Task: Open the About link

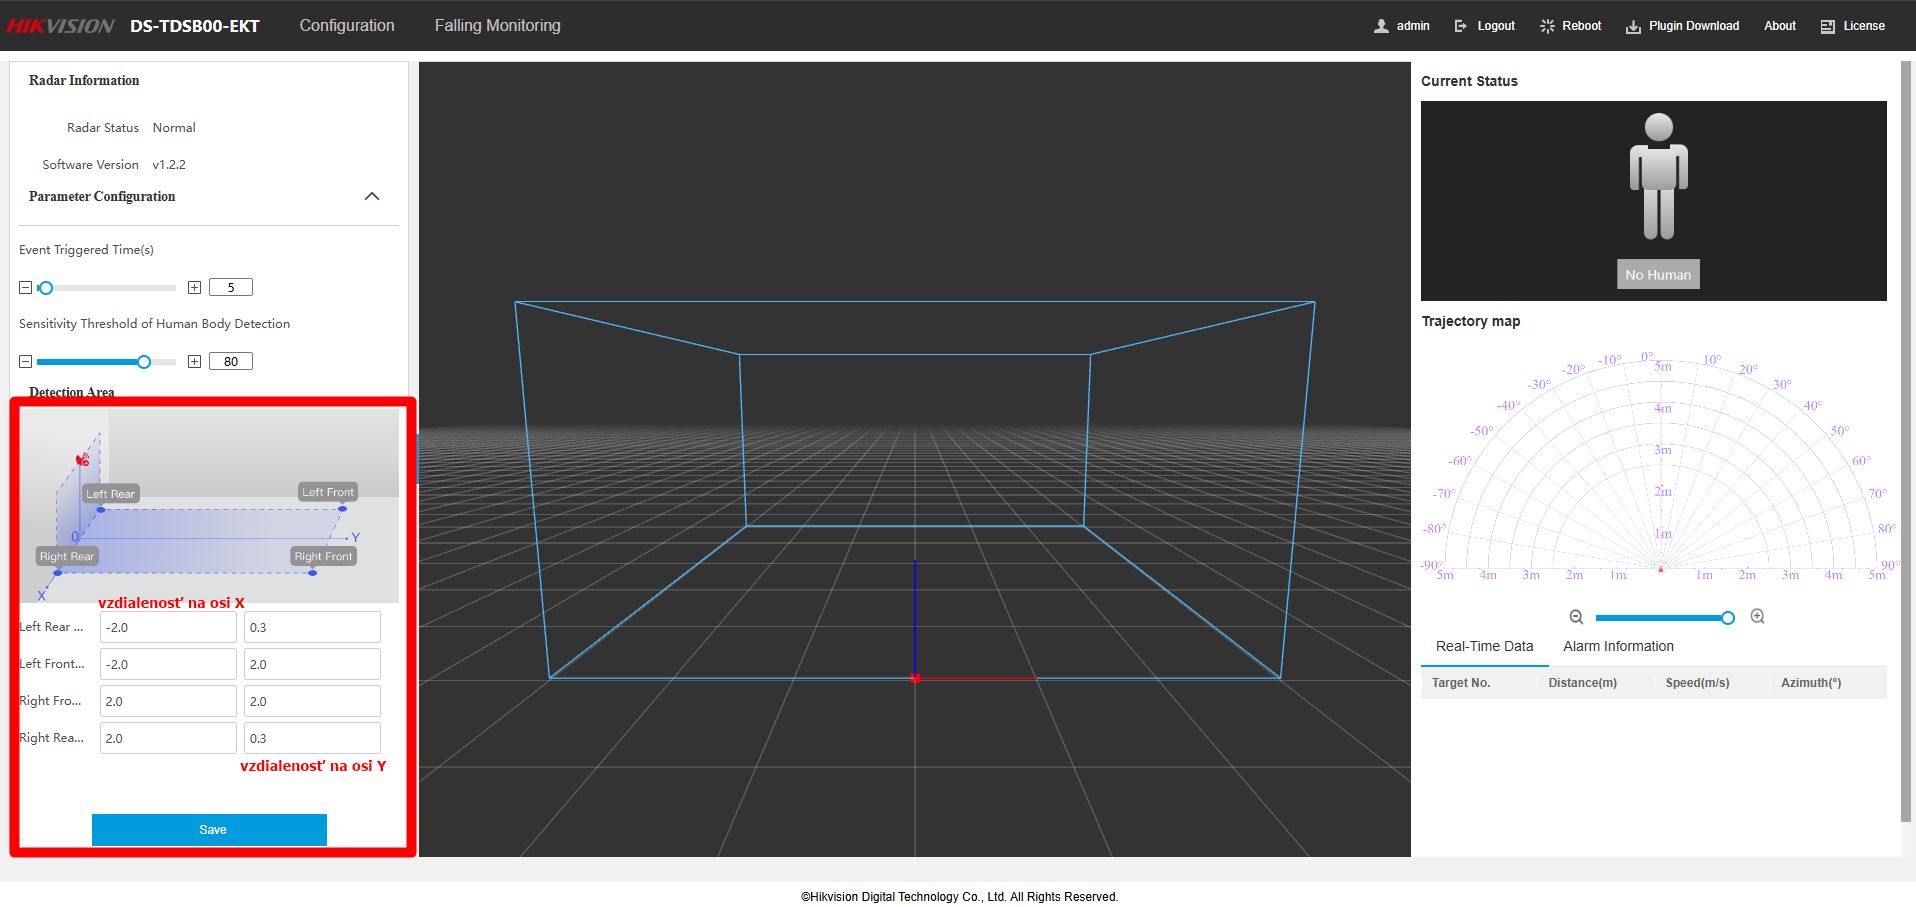Action: pyautogui.click(x=1779, y=26)
